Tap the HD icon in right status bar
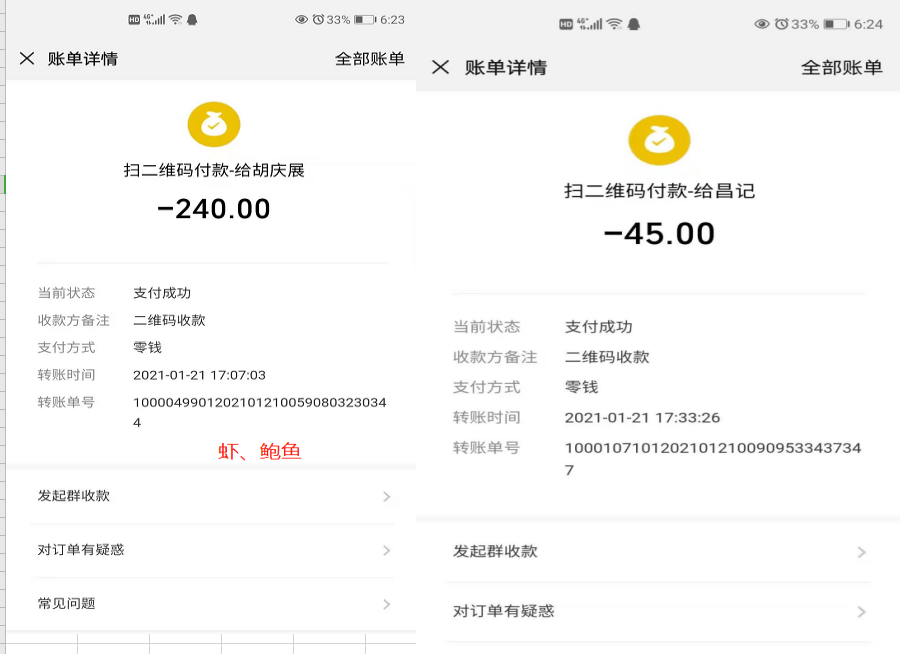 tap(565, 24)
